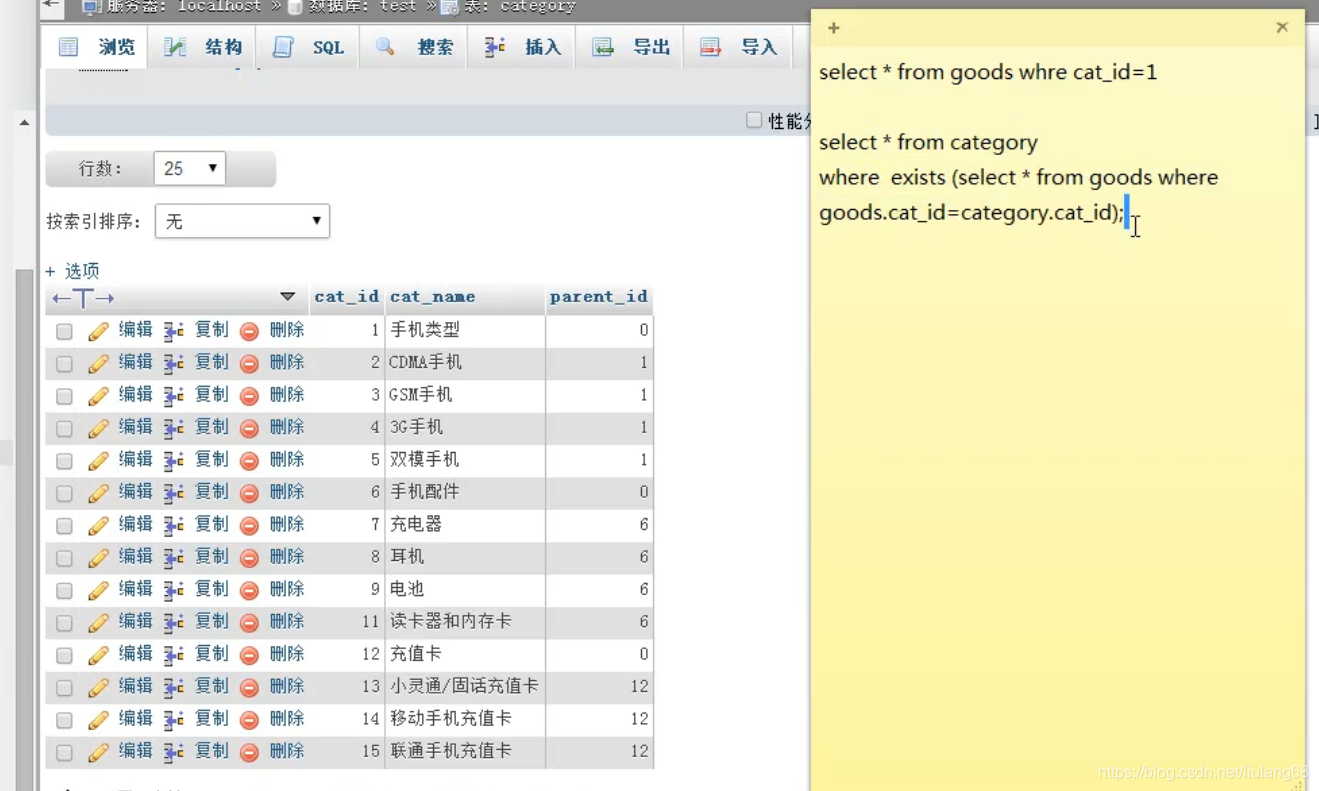Open the 导出 (Export) tab

tap(630, 47)
